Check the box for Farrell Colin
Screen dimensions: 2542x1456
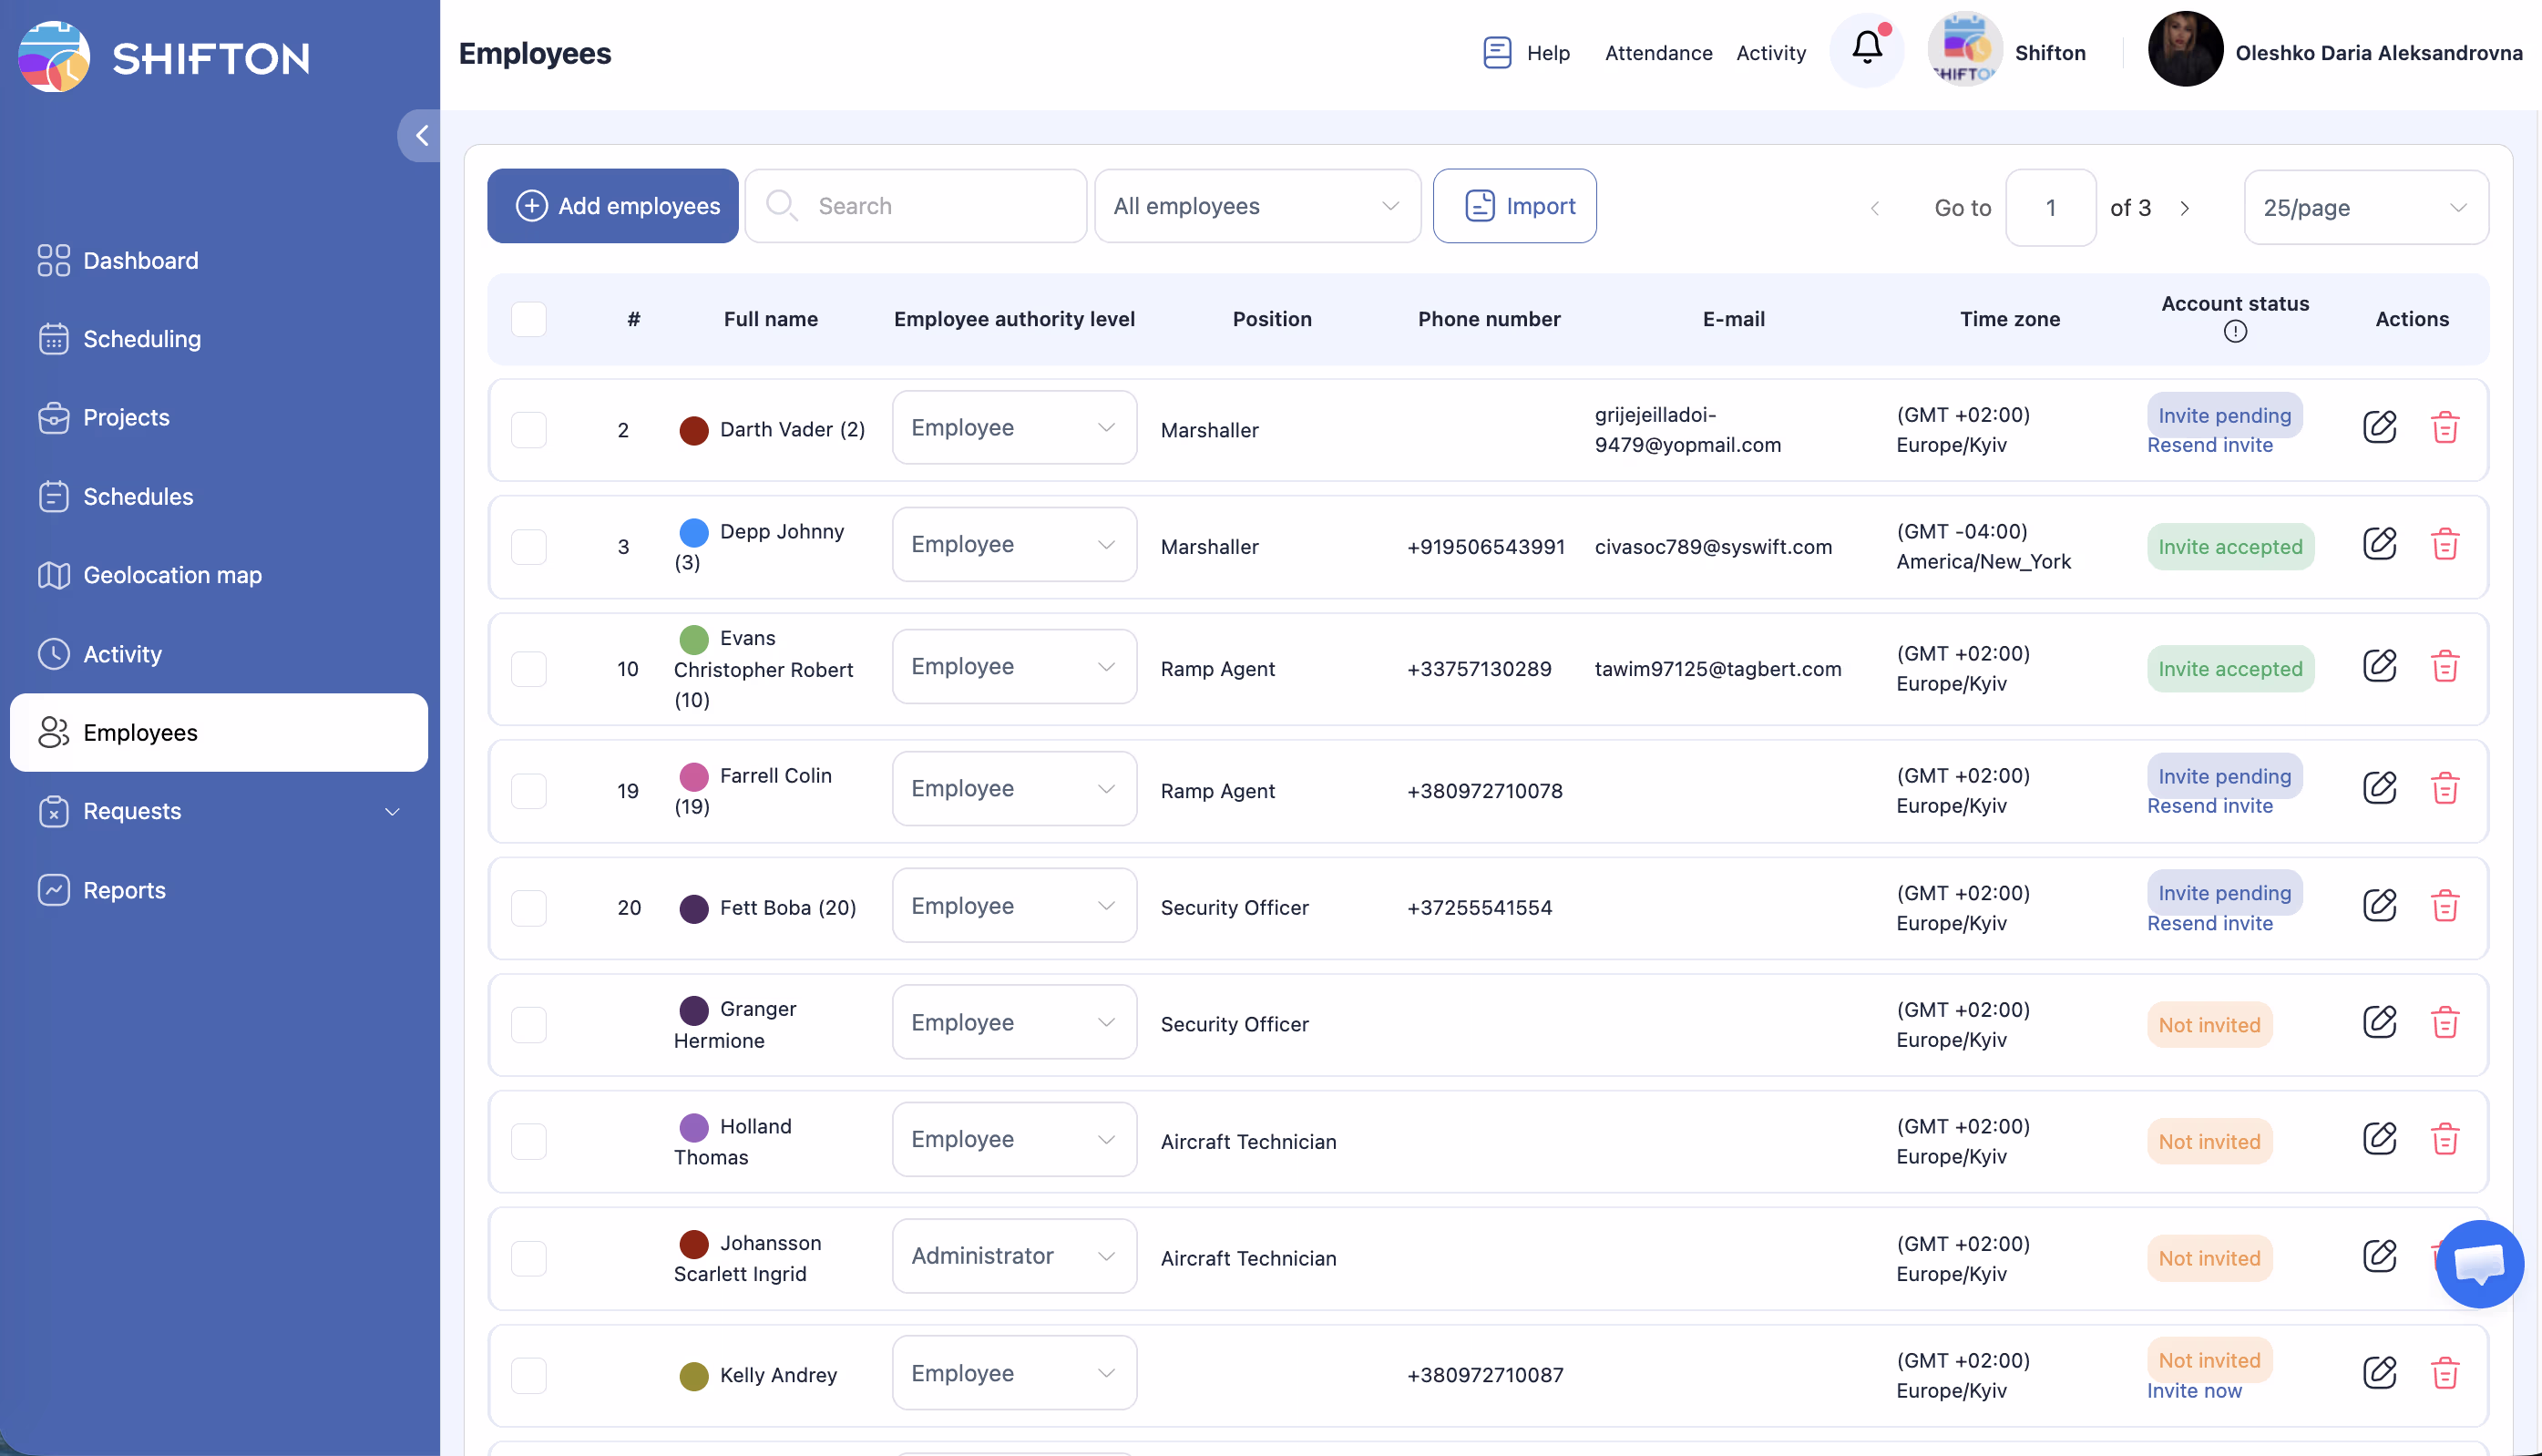click(x=528, y=790)
